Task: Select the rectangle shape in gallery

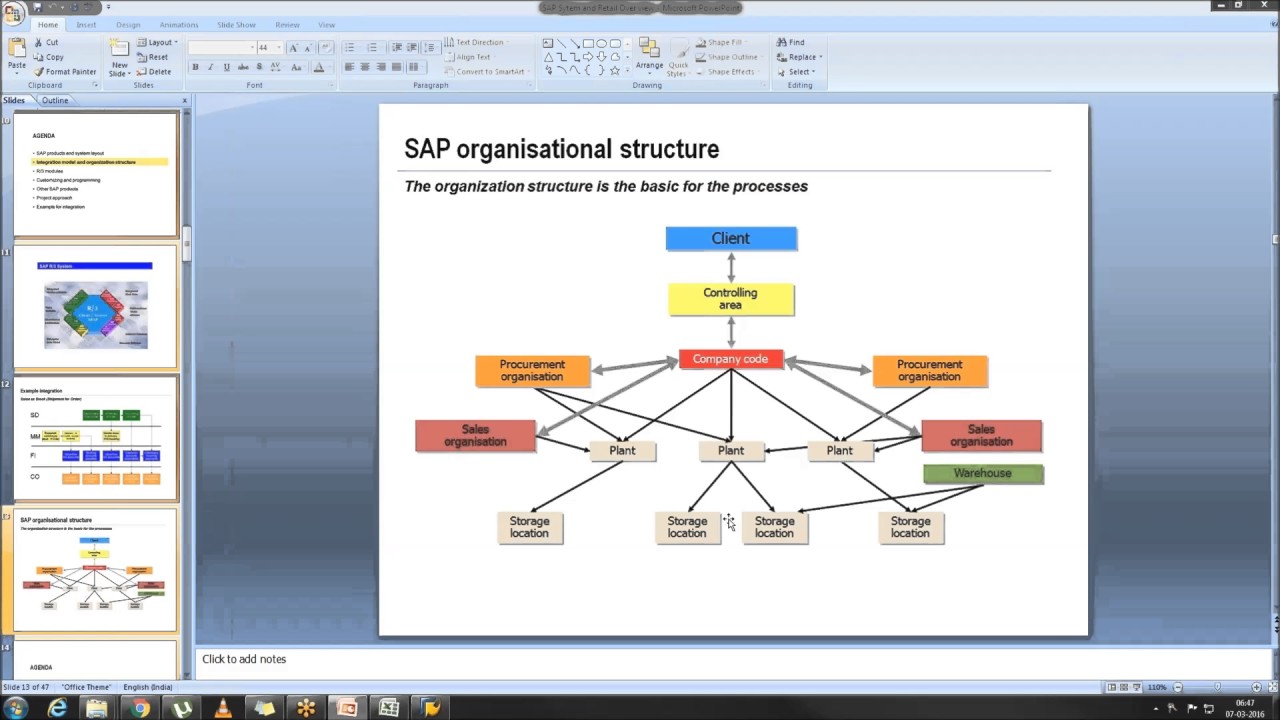Action: 588,44
